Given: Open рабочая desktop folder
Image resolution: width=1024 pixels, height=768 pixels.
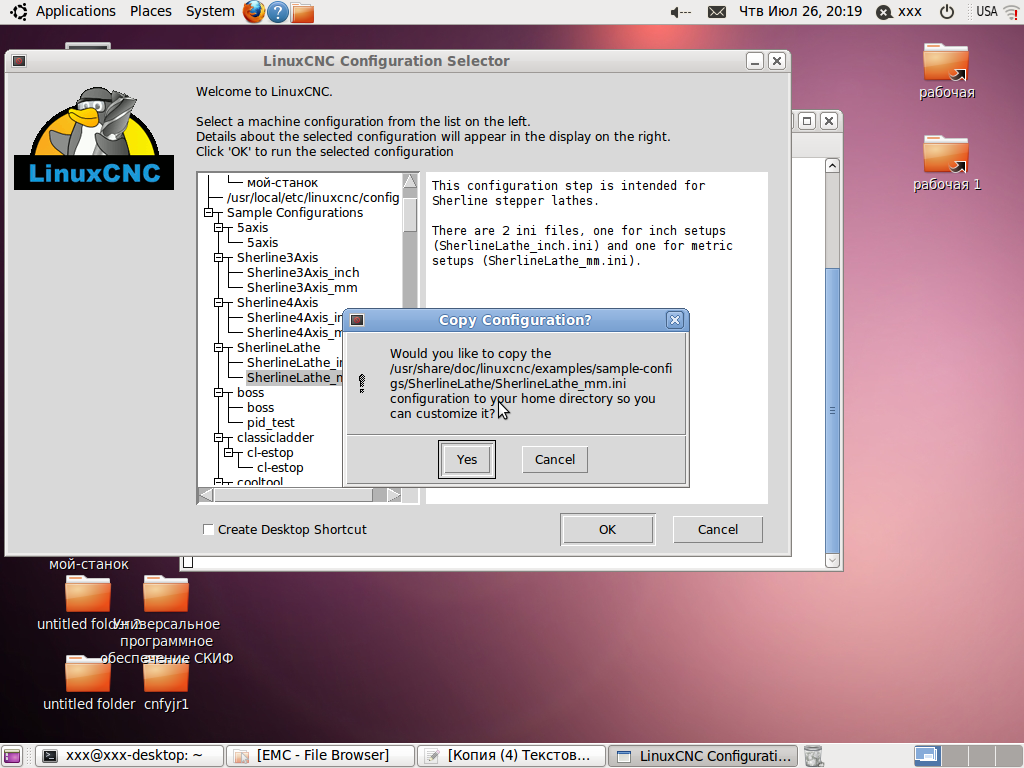Looking at the screenshot, I should coord(946,71).
